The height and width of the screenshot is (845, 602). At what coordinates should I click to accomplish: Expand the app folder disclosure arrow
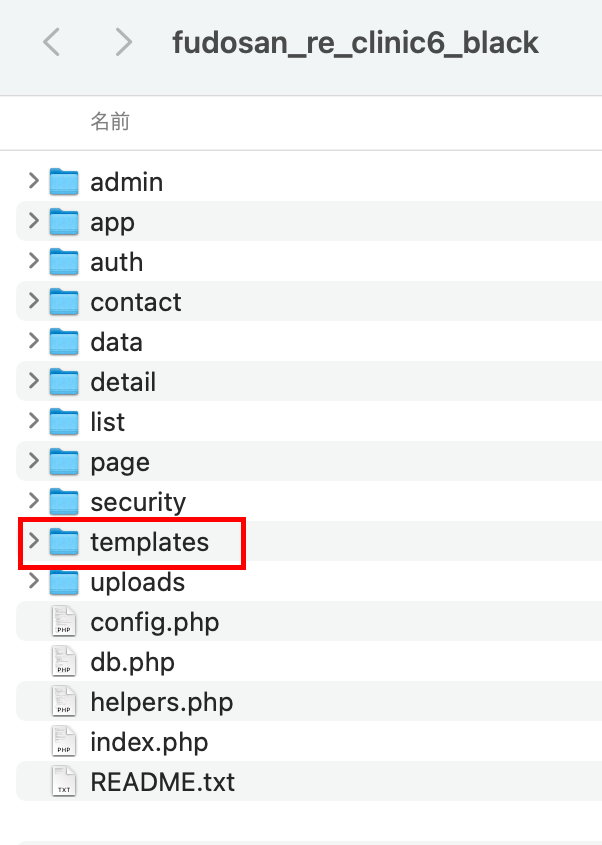pos(33,222)
